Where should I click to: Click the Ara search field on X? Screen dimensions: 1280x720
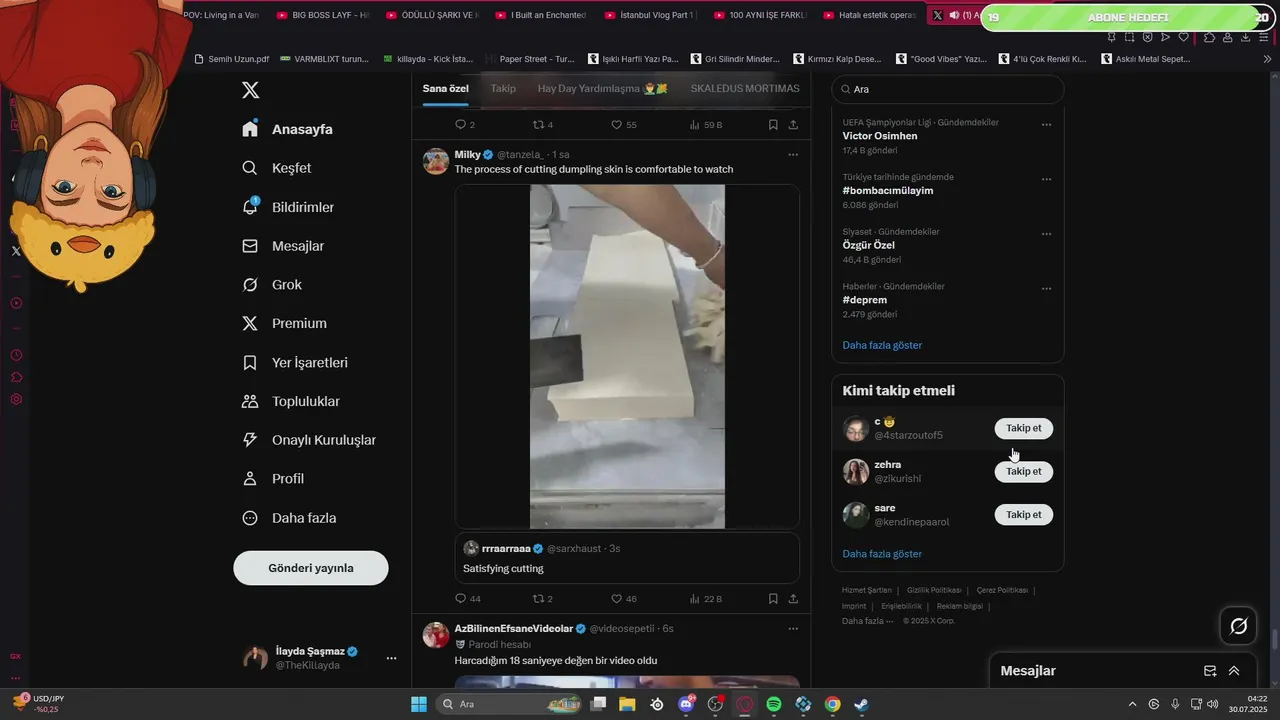(x=948, y=89)
